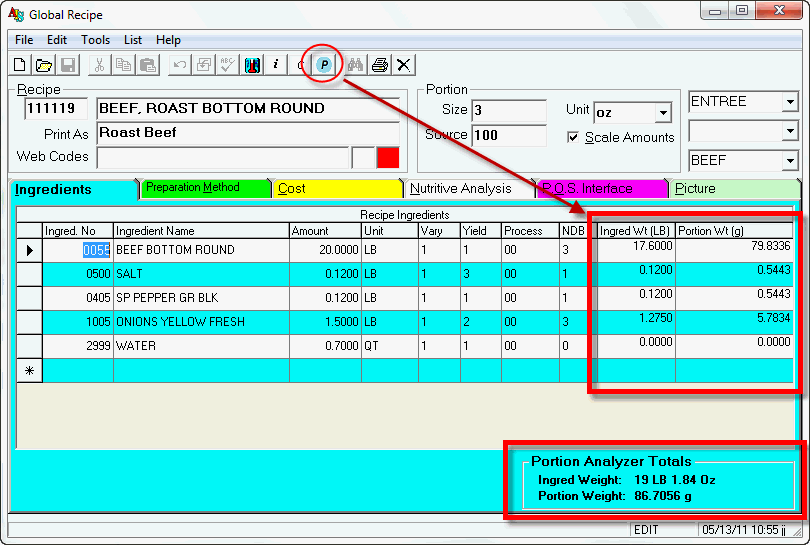The width and height of the screenshot is (810, 545).
Task: Click the Source field showing 100
Action: (x=509, y=135)
